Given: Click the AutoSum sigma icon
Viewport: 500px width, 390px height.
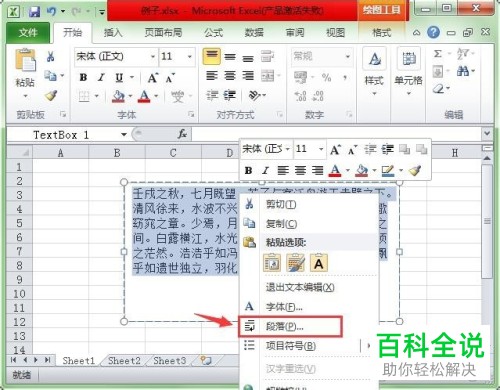Looking at the screenshot, I should tap(438, 53).
